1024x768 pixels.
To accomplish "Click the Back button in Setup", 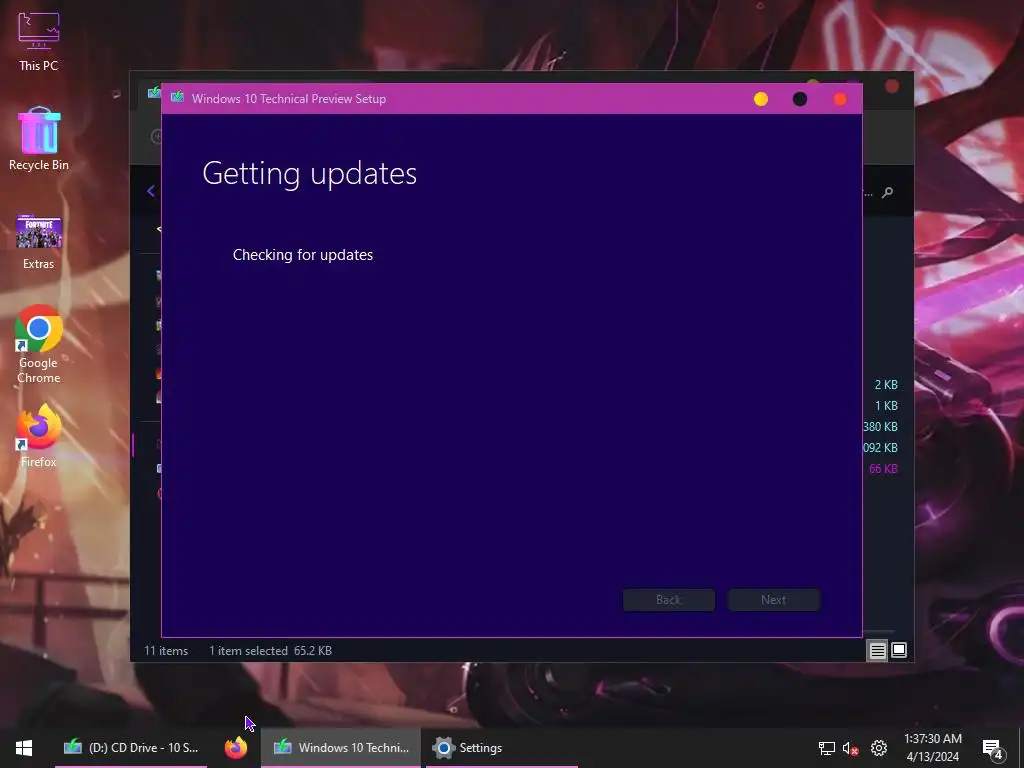I will pos(669,600).
